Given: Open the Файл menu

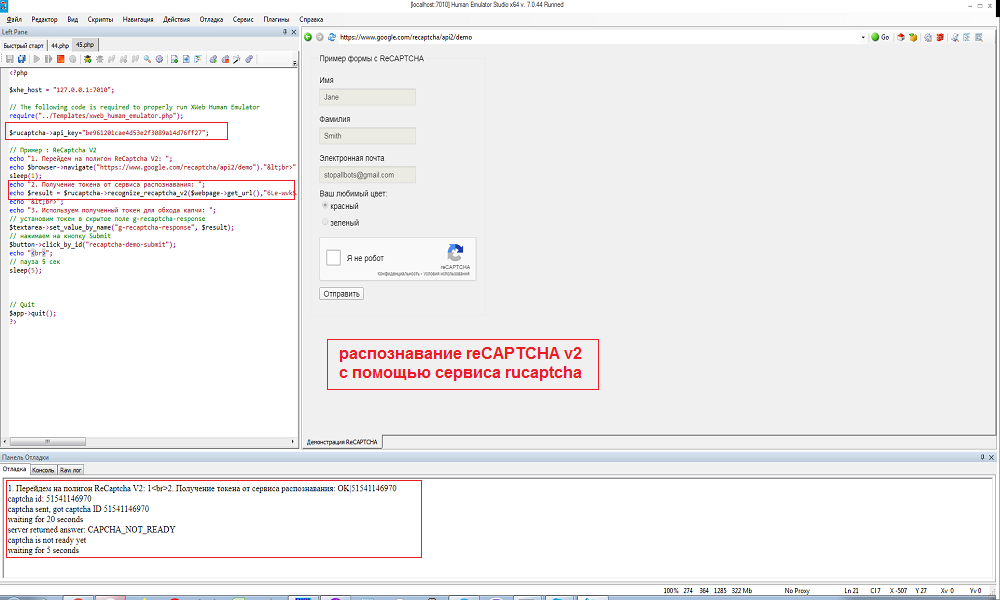Looking at the screenshot, I should pos(14,19).
